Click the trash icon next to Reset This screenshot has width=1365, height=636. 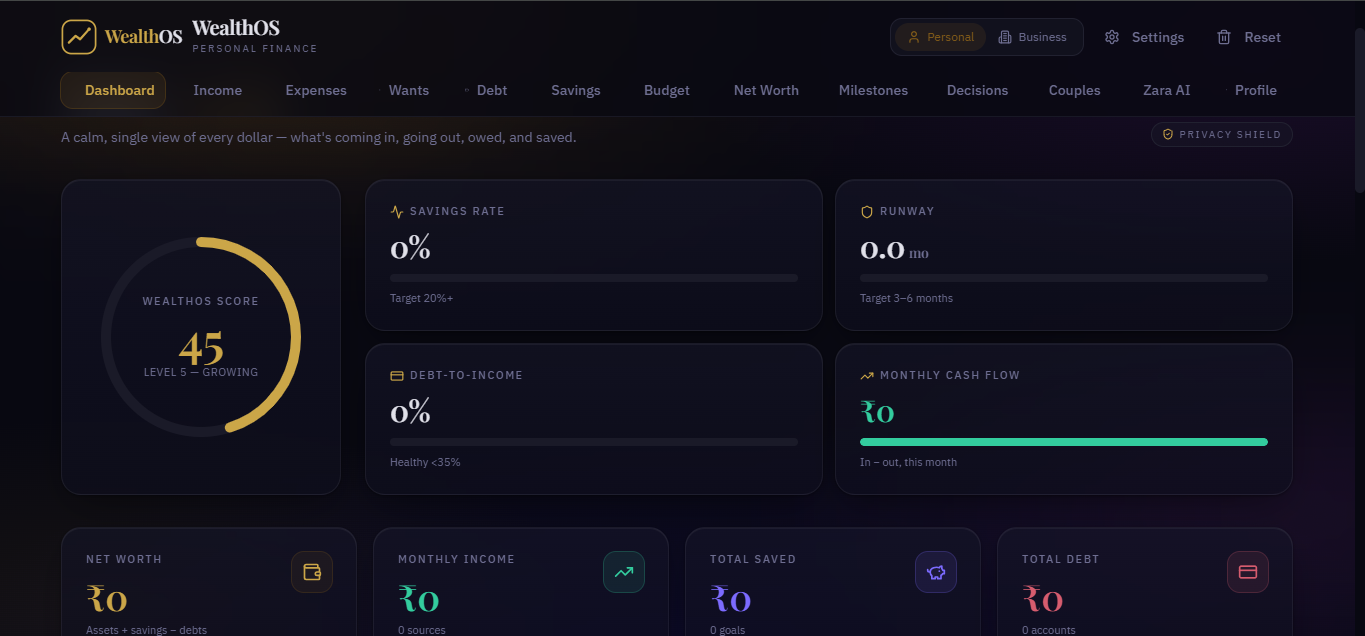point(1224,37)
